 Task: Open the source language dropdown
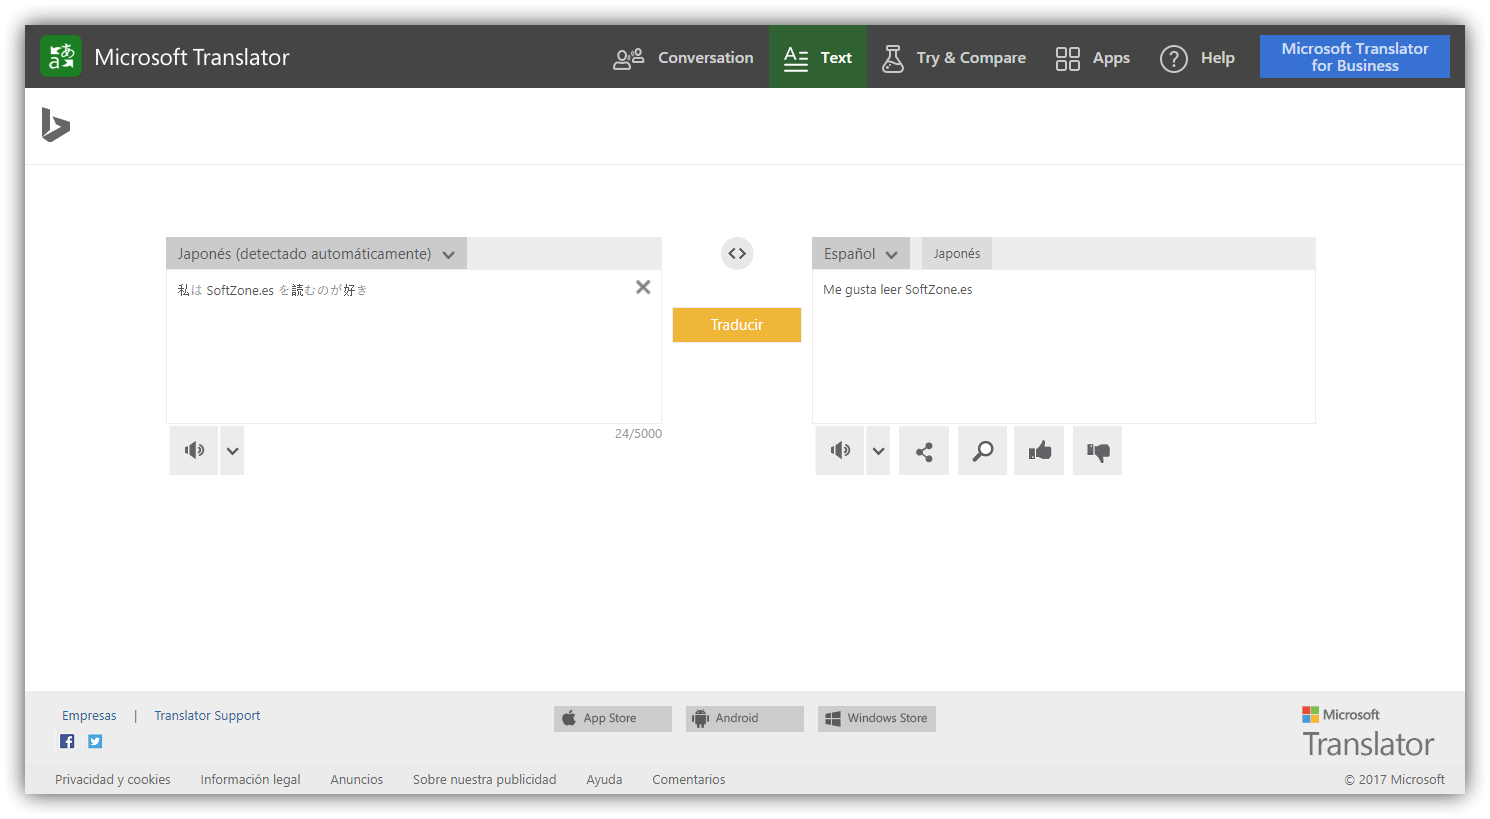pos(316,254)
